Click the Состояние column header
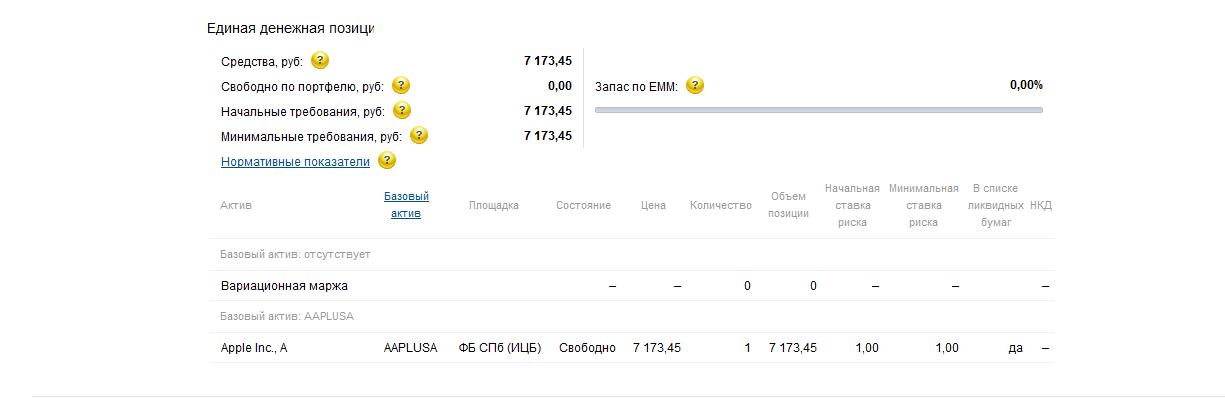1225x402 pixels. point(583,206)
